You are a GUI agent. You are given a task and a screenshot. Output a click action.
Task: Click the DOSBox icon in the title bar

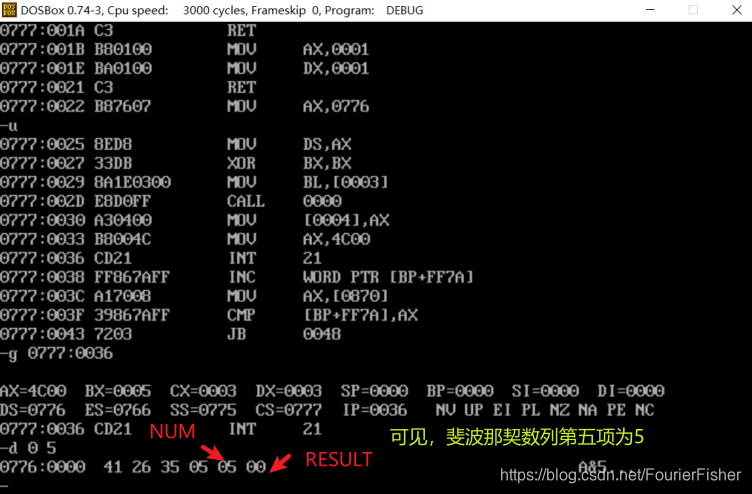[x=9, y=10]
